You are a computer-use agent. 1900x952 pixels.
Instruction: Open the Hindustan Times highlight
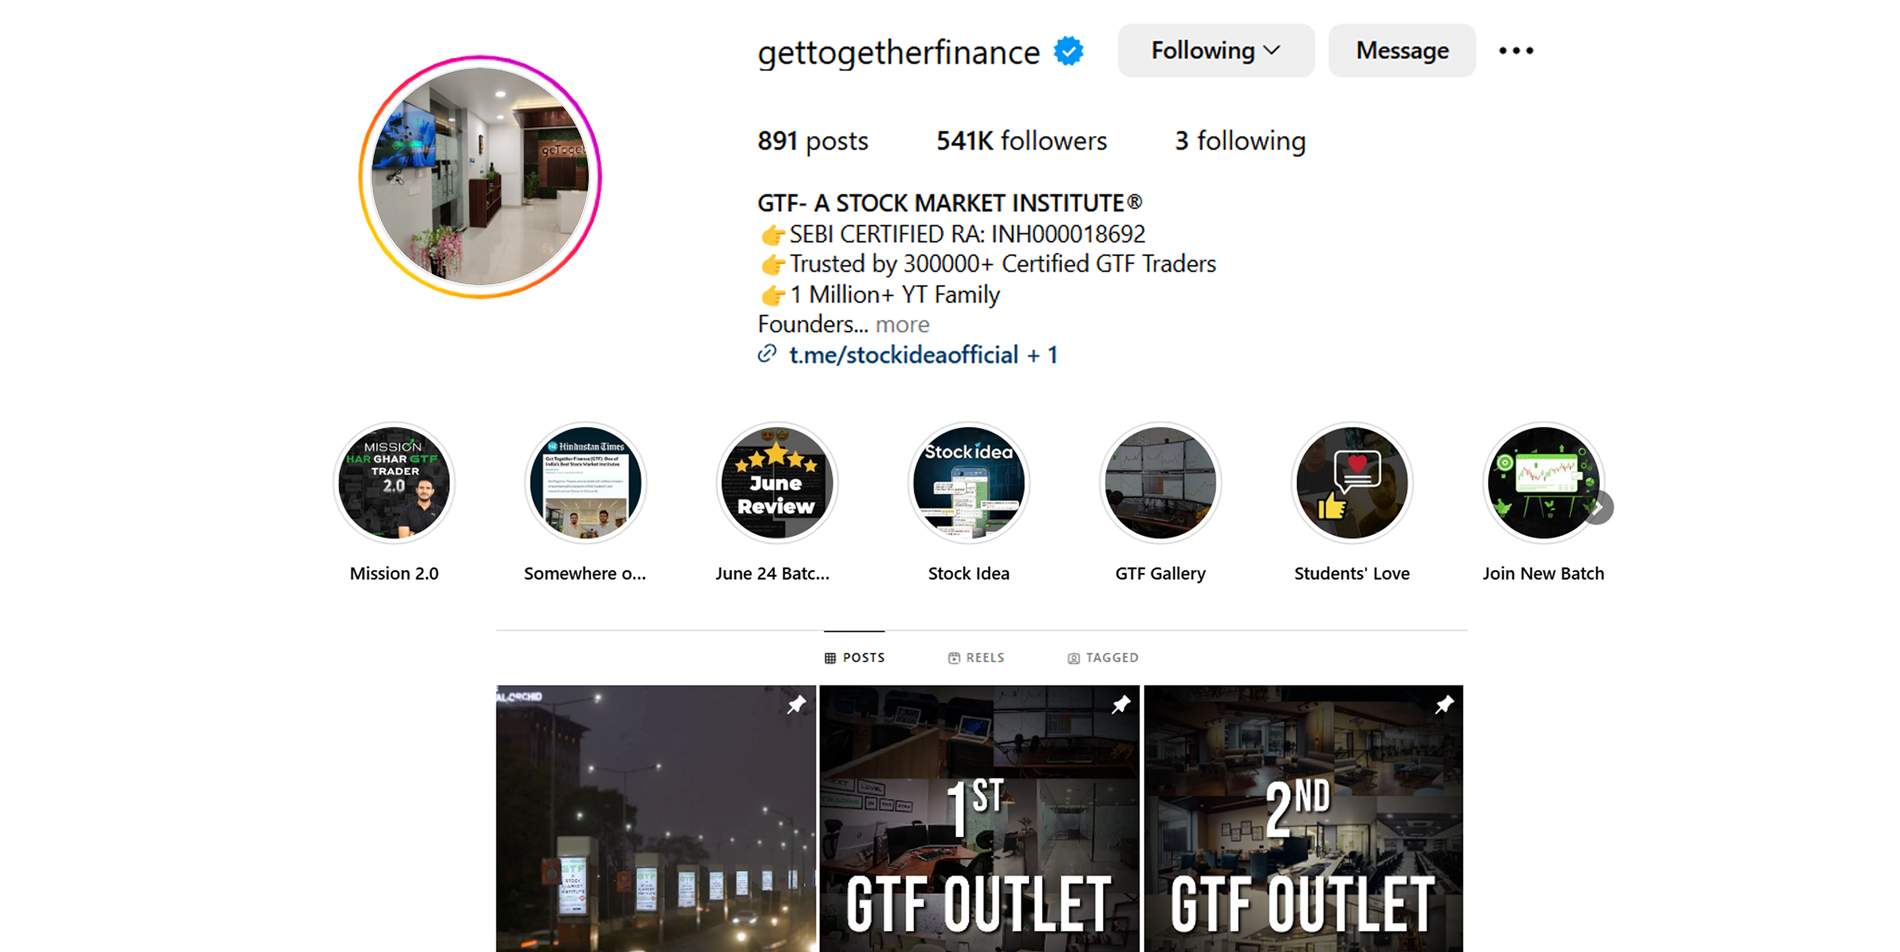click(x=585, y=483)
